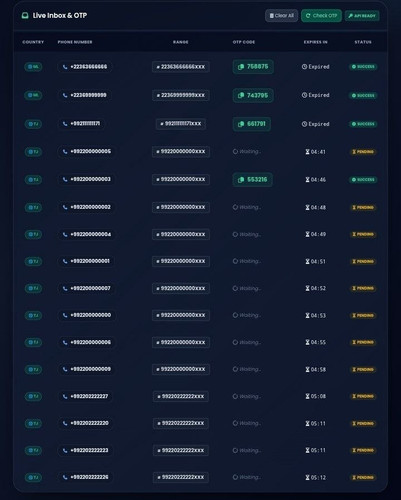Click the Check OTP button
The image size is (401, 500).
point(321,16)
